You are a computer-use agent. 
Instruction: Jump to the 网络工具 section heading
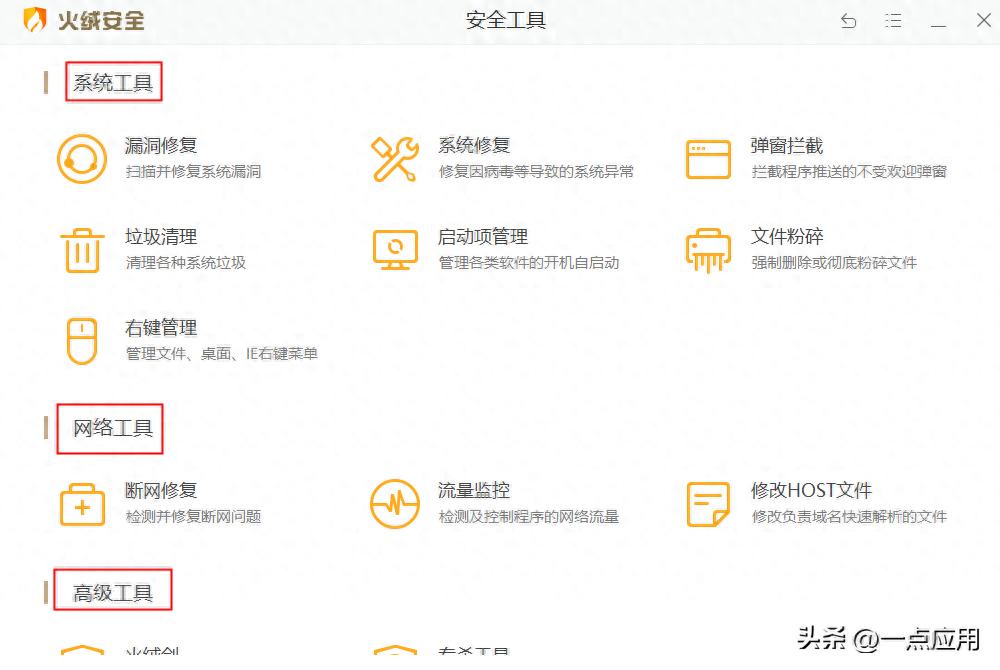[113, 429]
